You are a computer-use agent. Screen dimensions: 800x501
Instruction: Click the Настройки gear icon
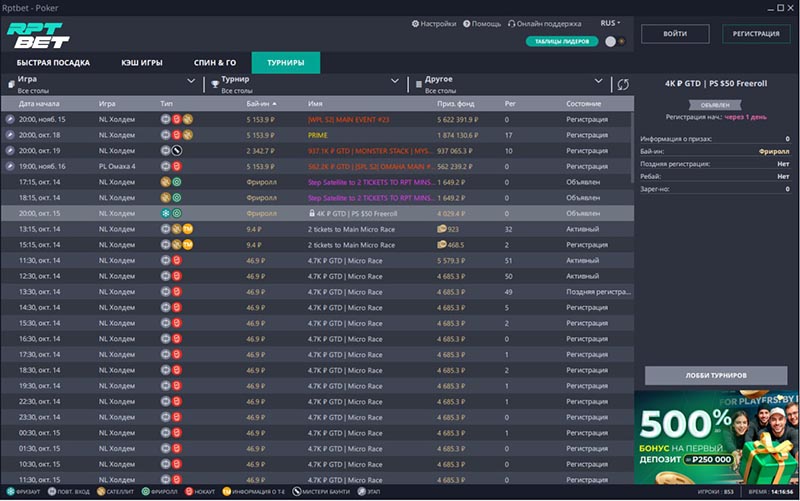click(415, 23)
